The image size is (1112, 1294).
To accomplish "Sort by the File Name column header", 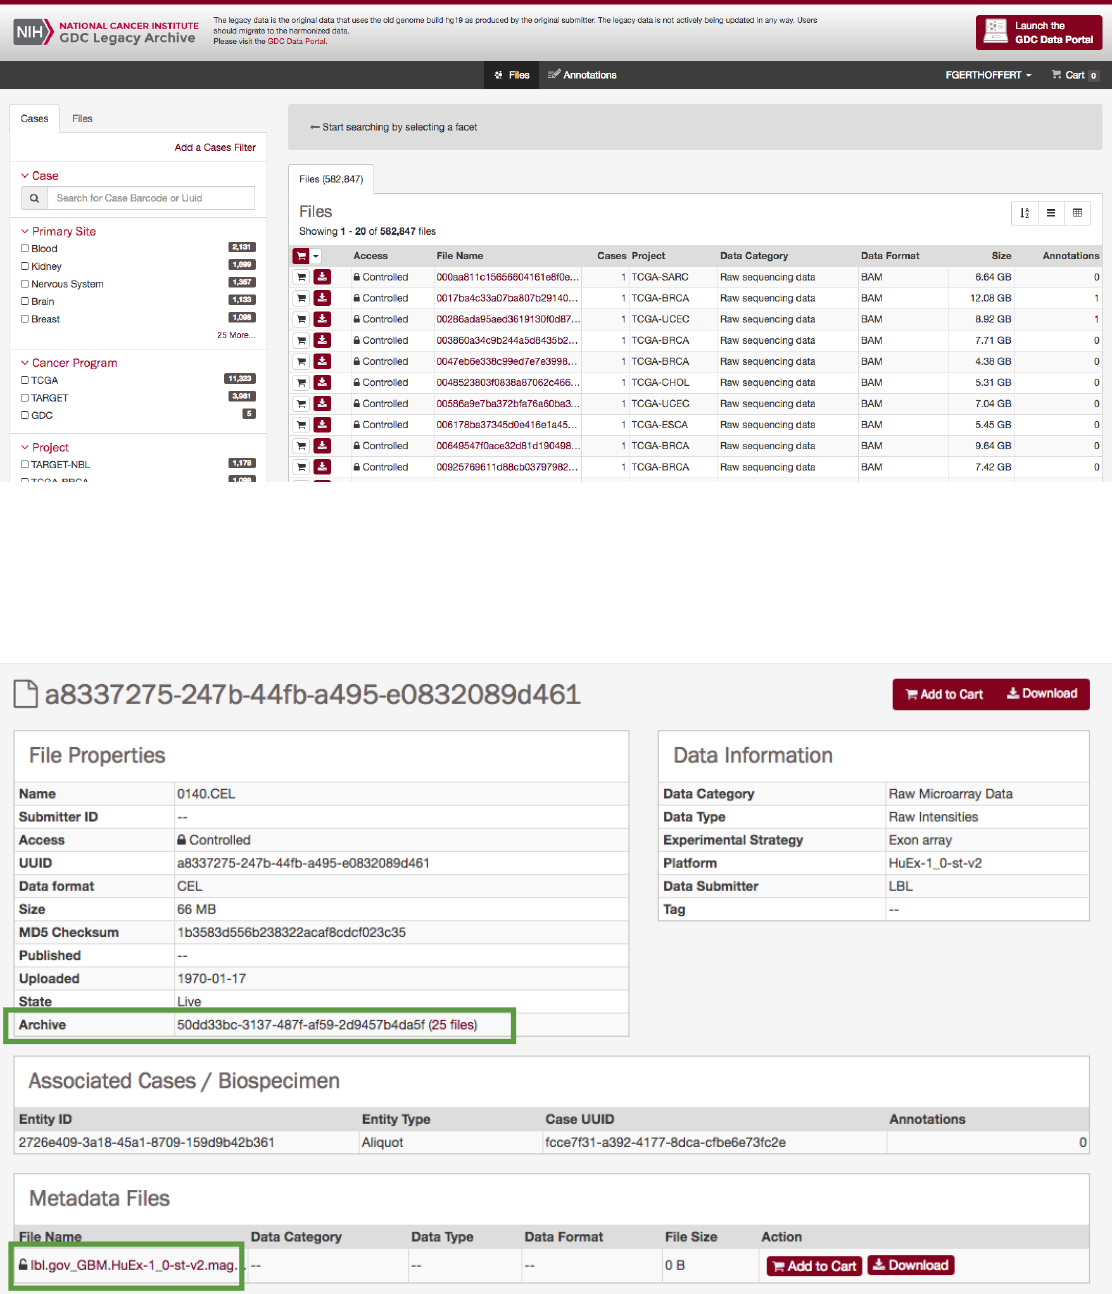I will tap(460, 256).
